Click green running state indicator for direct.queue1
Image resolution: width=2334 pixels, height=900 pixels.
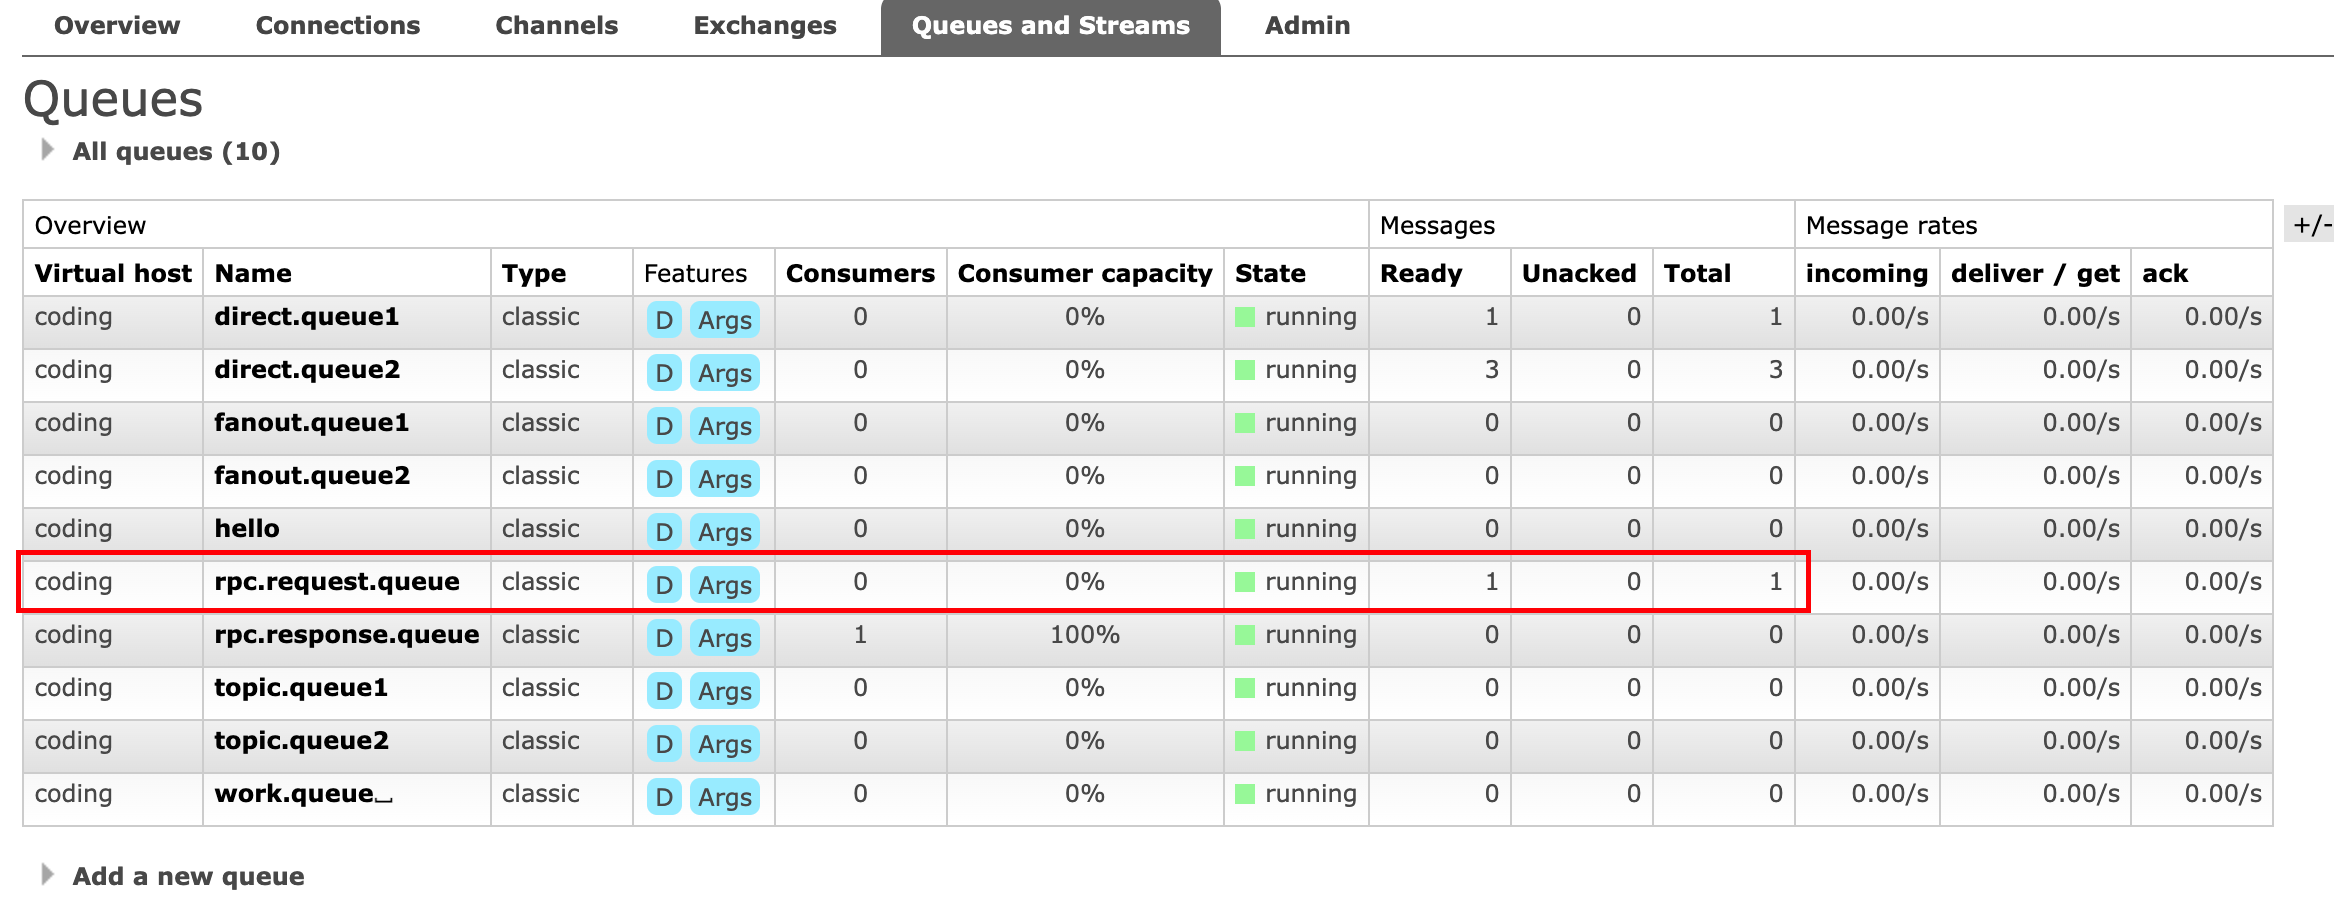coord(1245,317)
